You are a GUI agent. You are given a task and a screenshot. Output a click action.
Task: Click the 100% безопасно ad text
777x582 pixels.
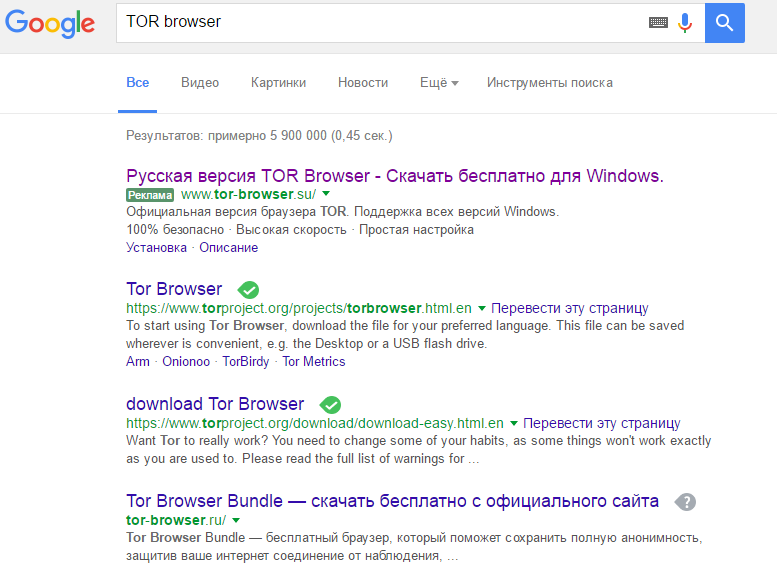coord(175,230)
